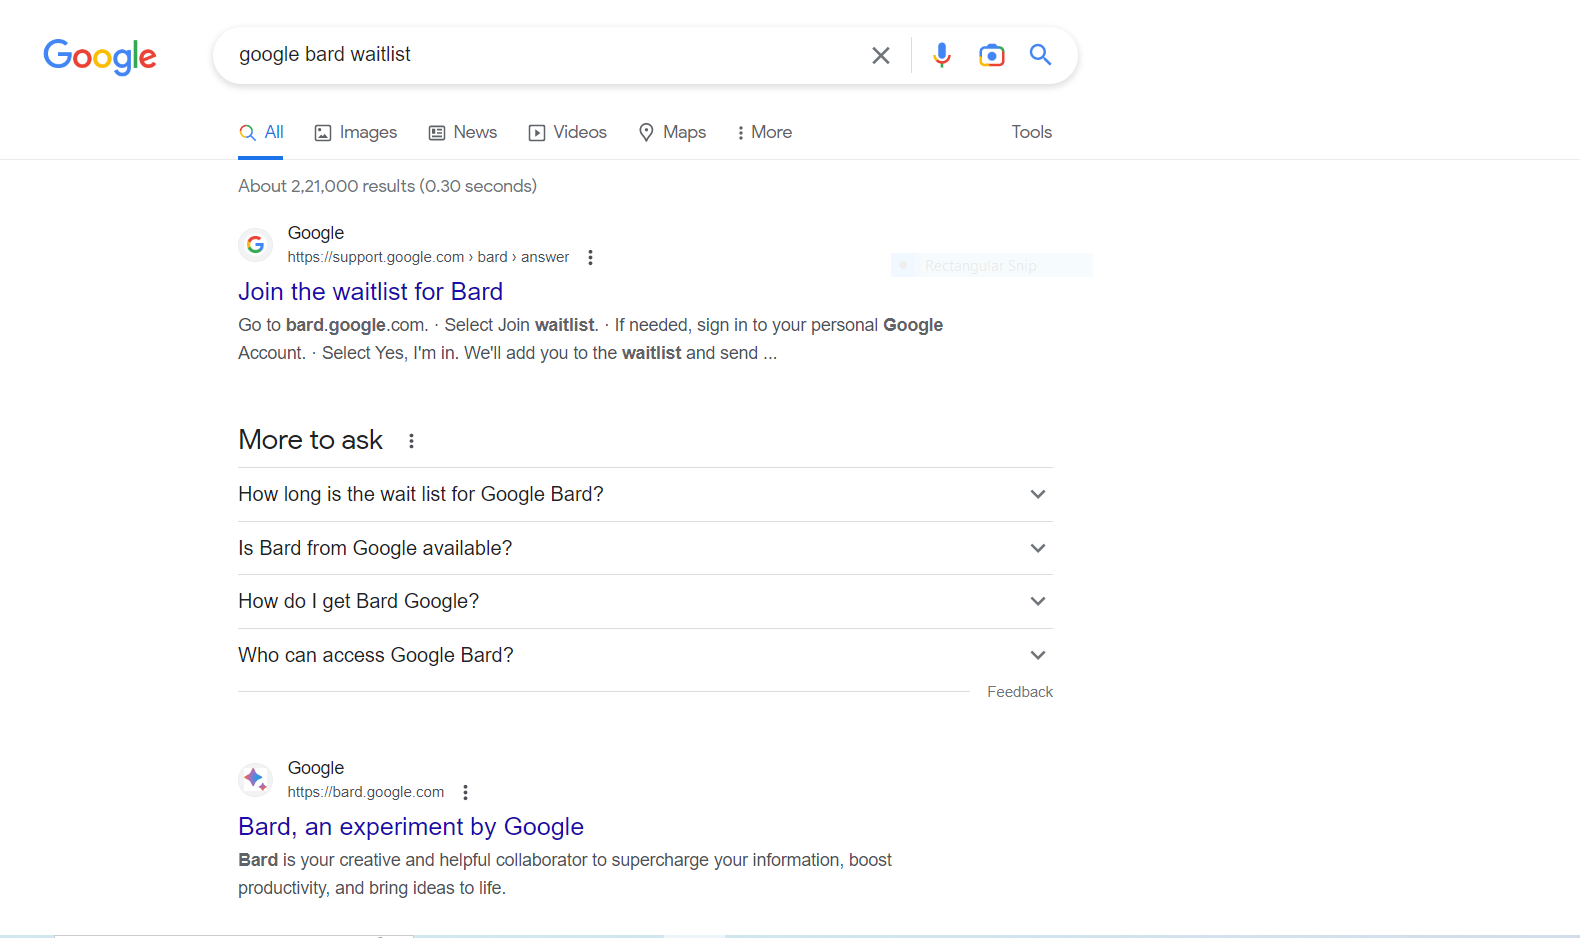Switch to Maps tab

click(x=672, y=132)
